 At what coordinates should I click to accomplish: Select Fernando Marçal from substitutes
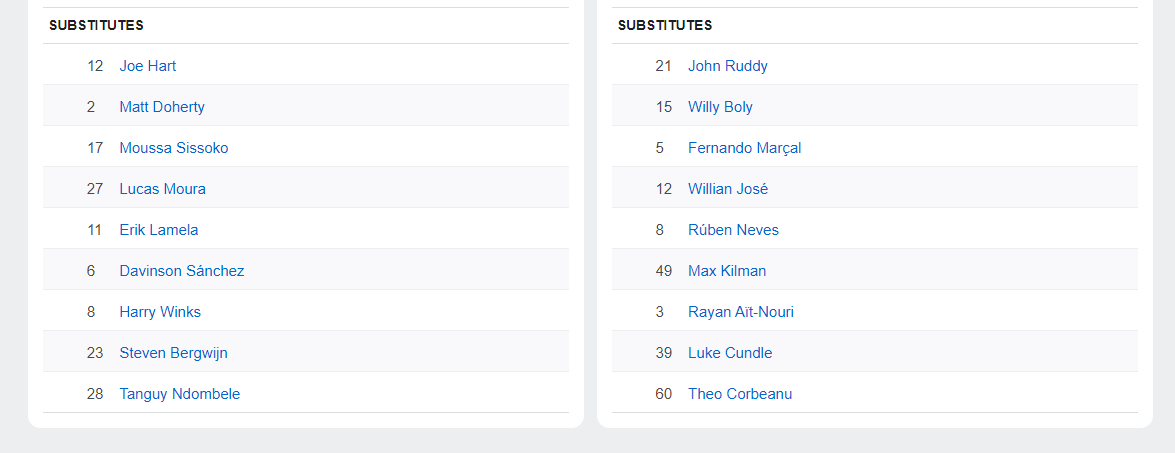point(745,148)
